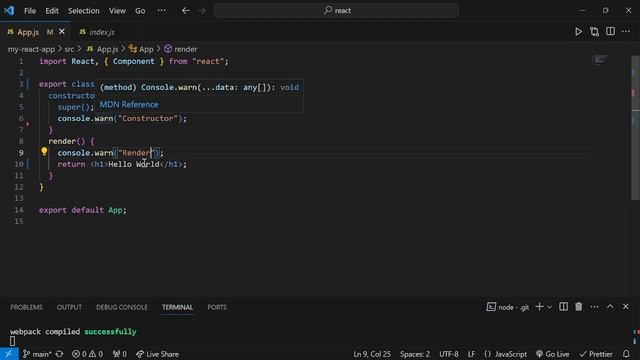This screenshot has width=640, height=360.
Task: Select the node - .git terminal
Action: pyautogui.click(x=508, y=307)
